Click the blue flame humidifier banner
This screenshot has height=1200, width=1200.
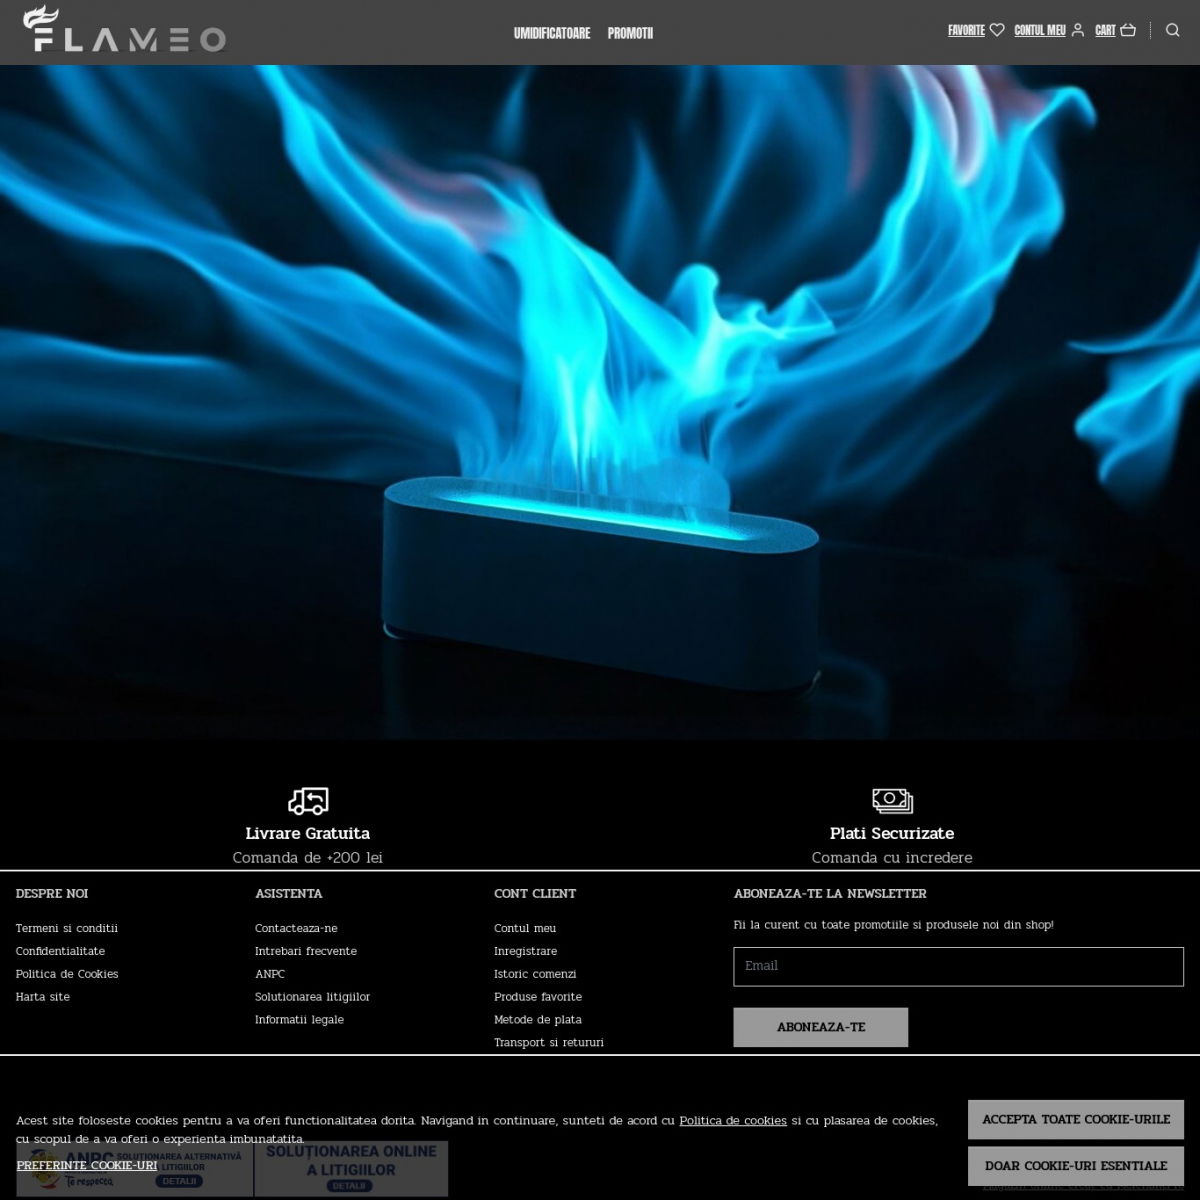(x=600, y=400)
